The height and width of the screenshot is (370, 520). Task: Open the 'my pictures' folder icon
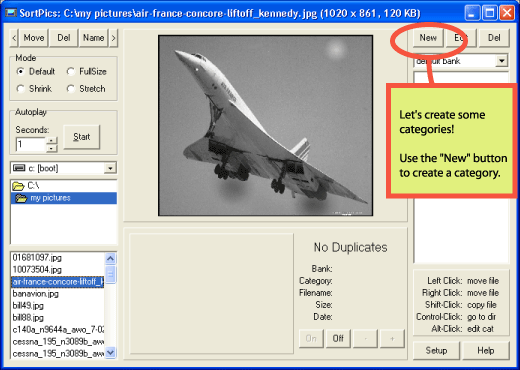[x=21, y=198]
